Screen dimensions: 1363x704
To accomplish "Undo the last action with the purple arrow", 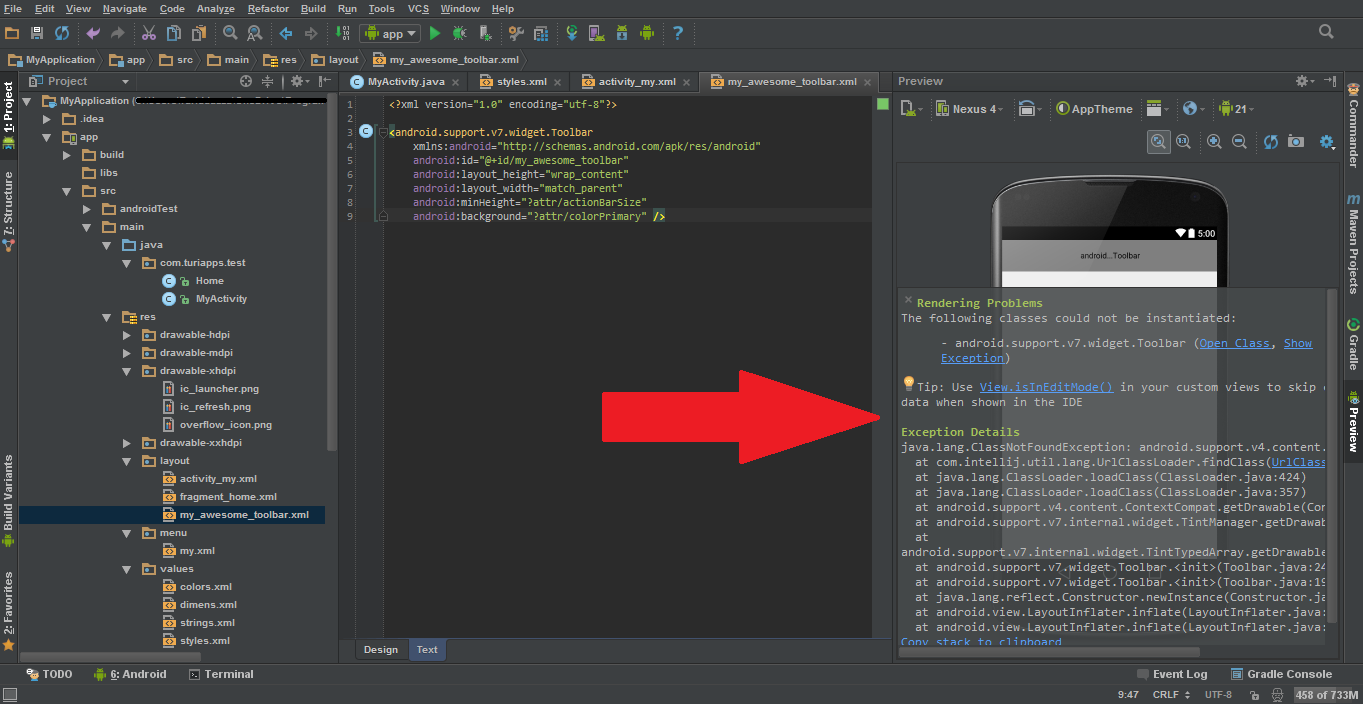I will tap(93, 33).
